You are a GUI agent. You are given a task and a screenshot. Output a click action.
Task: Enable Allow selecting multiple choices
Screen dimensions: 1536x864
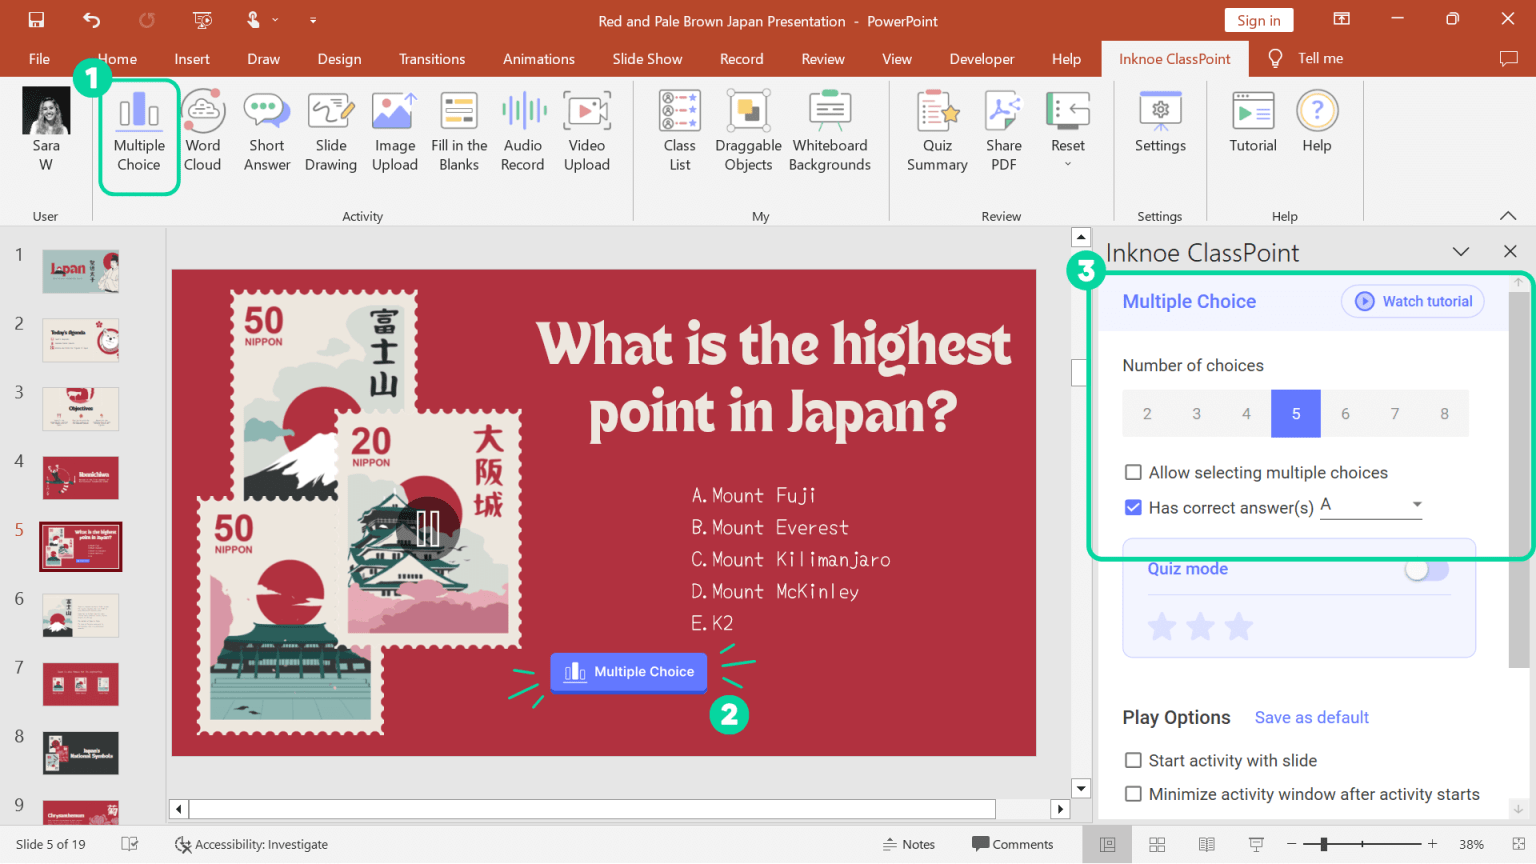(1133, 472)
